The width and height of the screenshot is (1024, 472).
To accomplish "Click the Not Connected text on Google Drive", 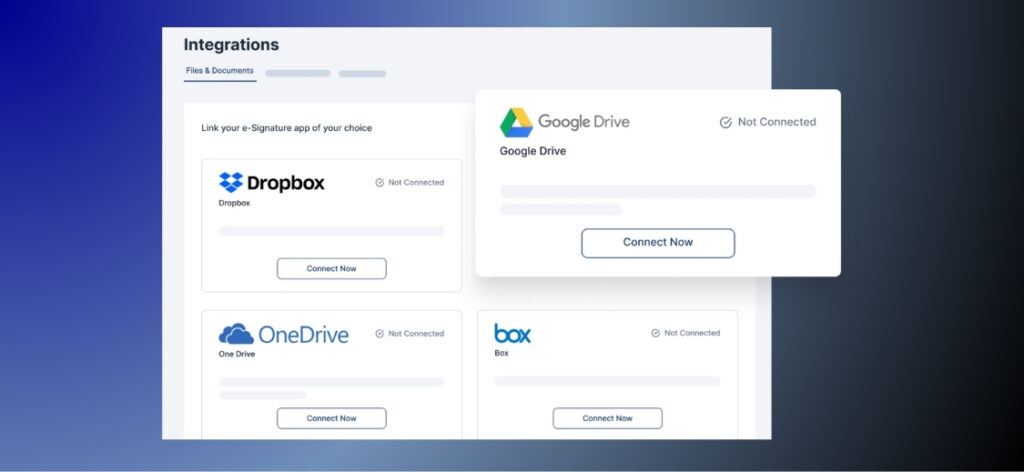I will pyautogui.click(x=776, y=122).
